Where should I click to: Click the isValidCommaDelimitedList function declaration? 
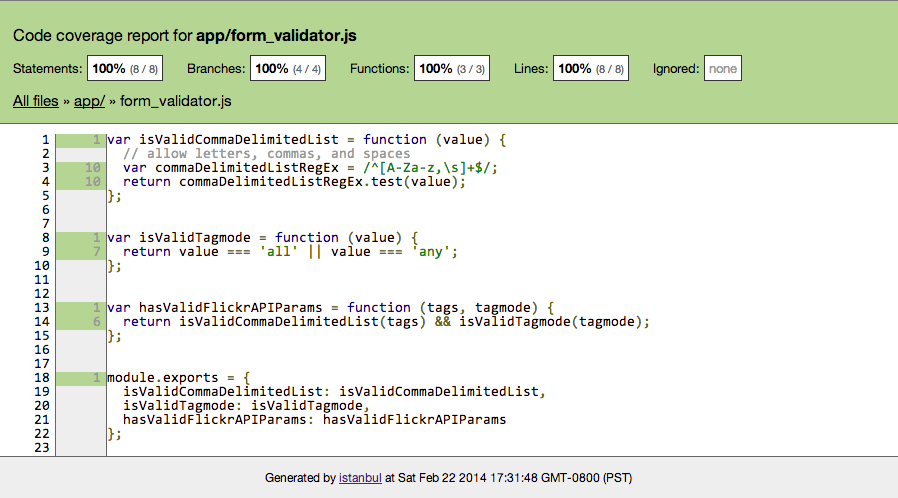(306, 140)
